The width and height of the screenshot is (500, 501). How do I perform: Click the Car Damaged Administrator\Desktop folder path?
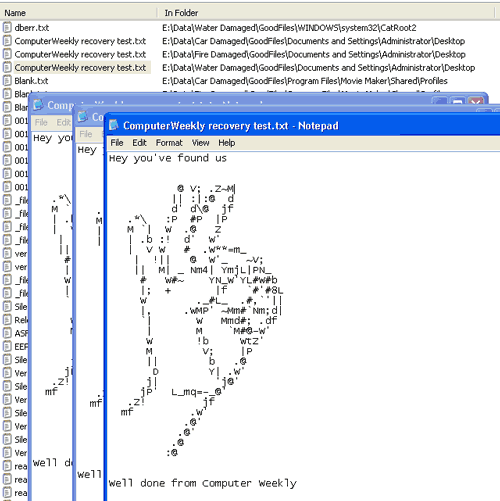point(314,41)
